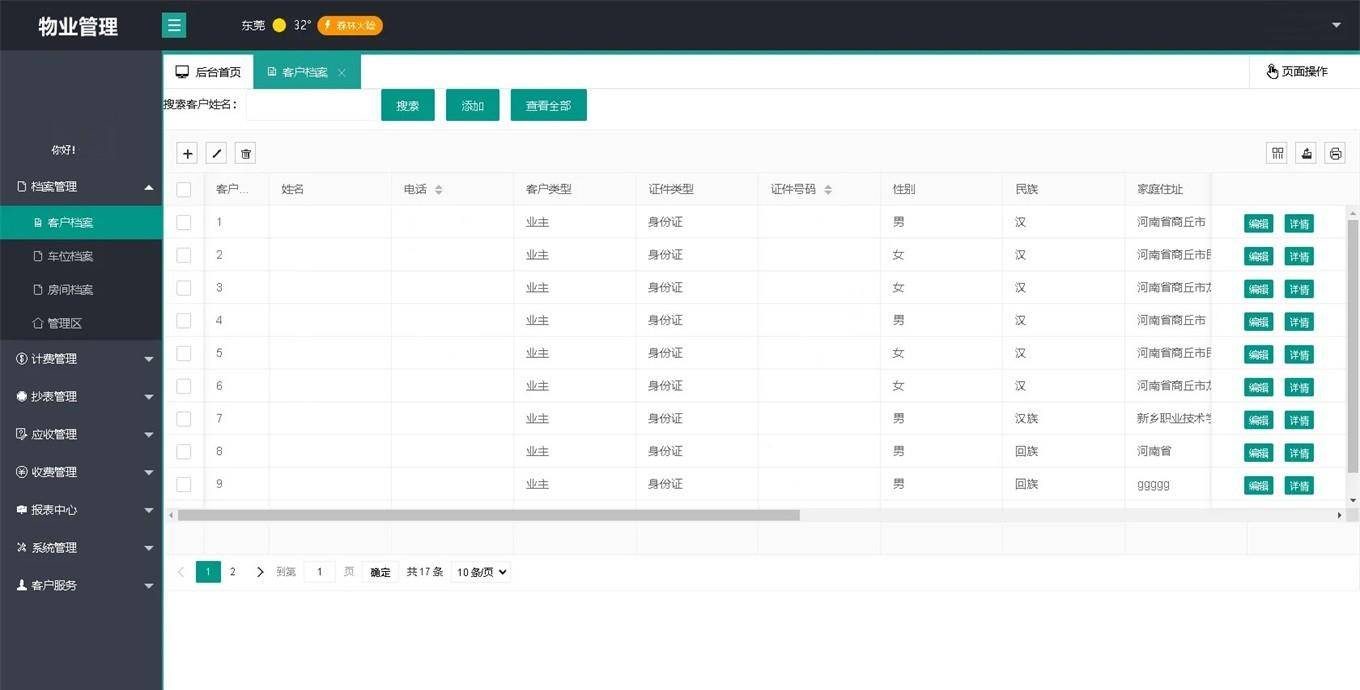Click the 页面操作 hand icon

pyautogui.click(x=1272, y=71)
